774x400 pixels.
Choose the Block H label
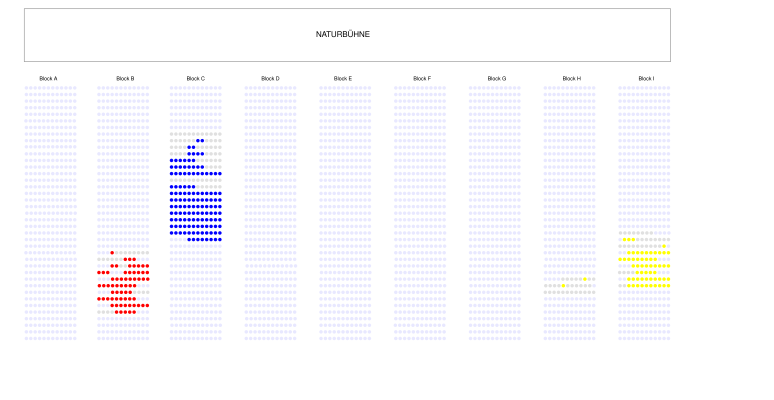[571, 78]
